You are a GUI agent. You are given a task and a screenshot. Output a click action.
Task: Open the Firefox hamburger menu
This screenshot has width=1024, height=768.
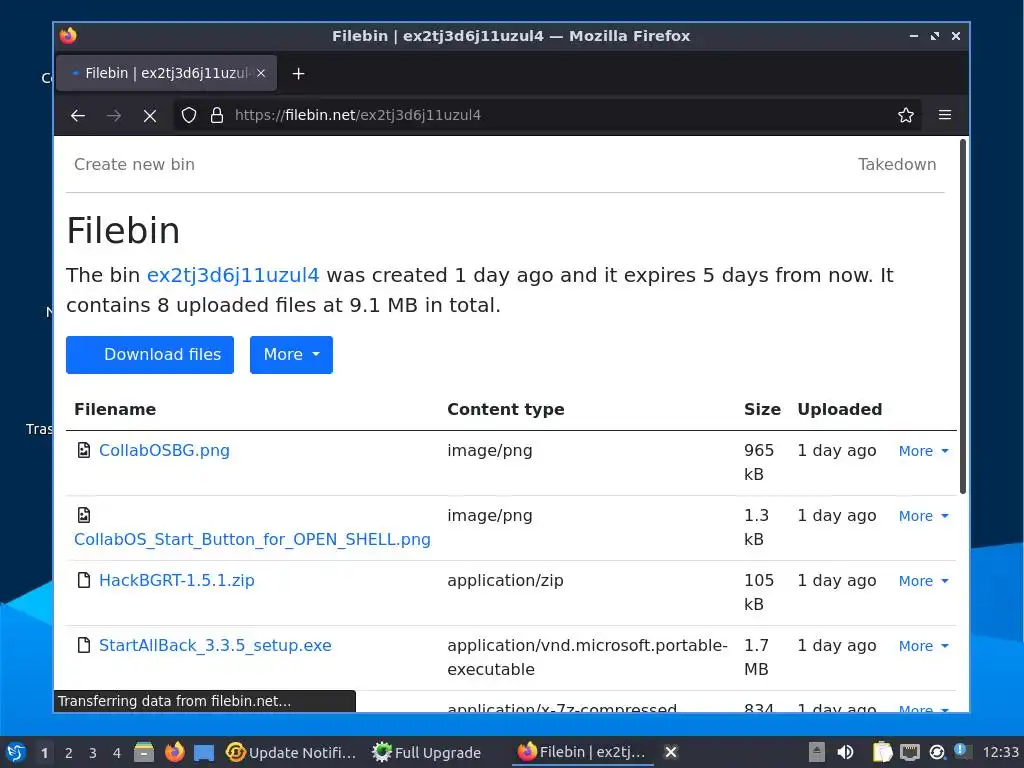[944, 115]
